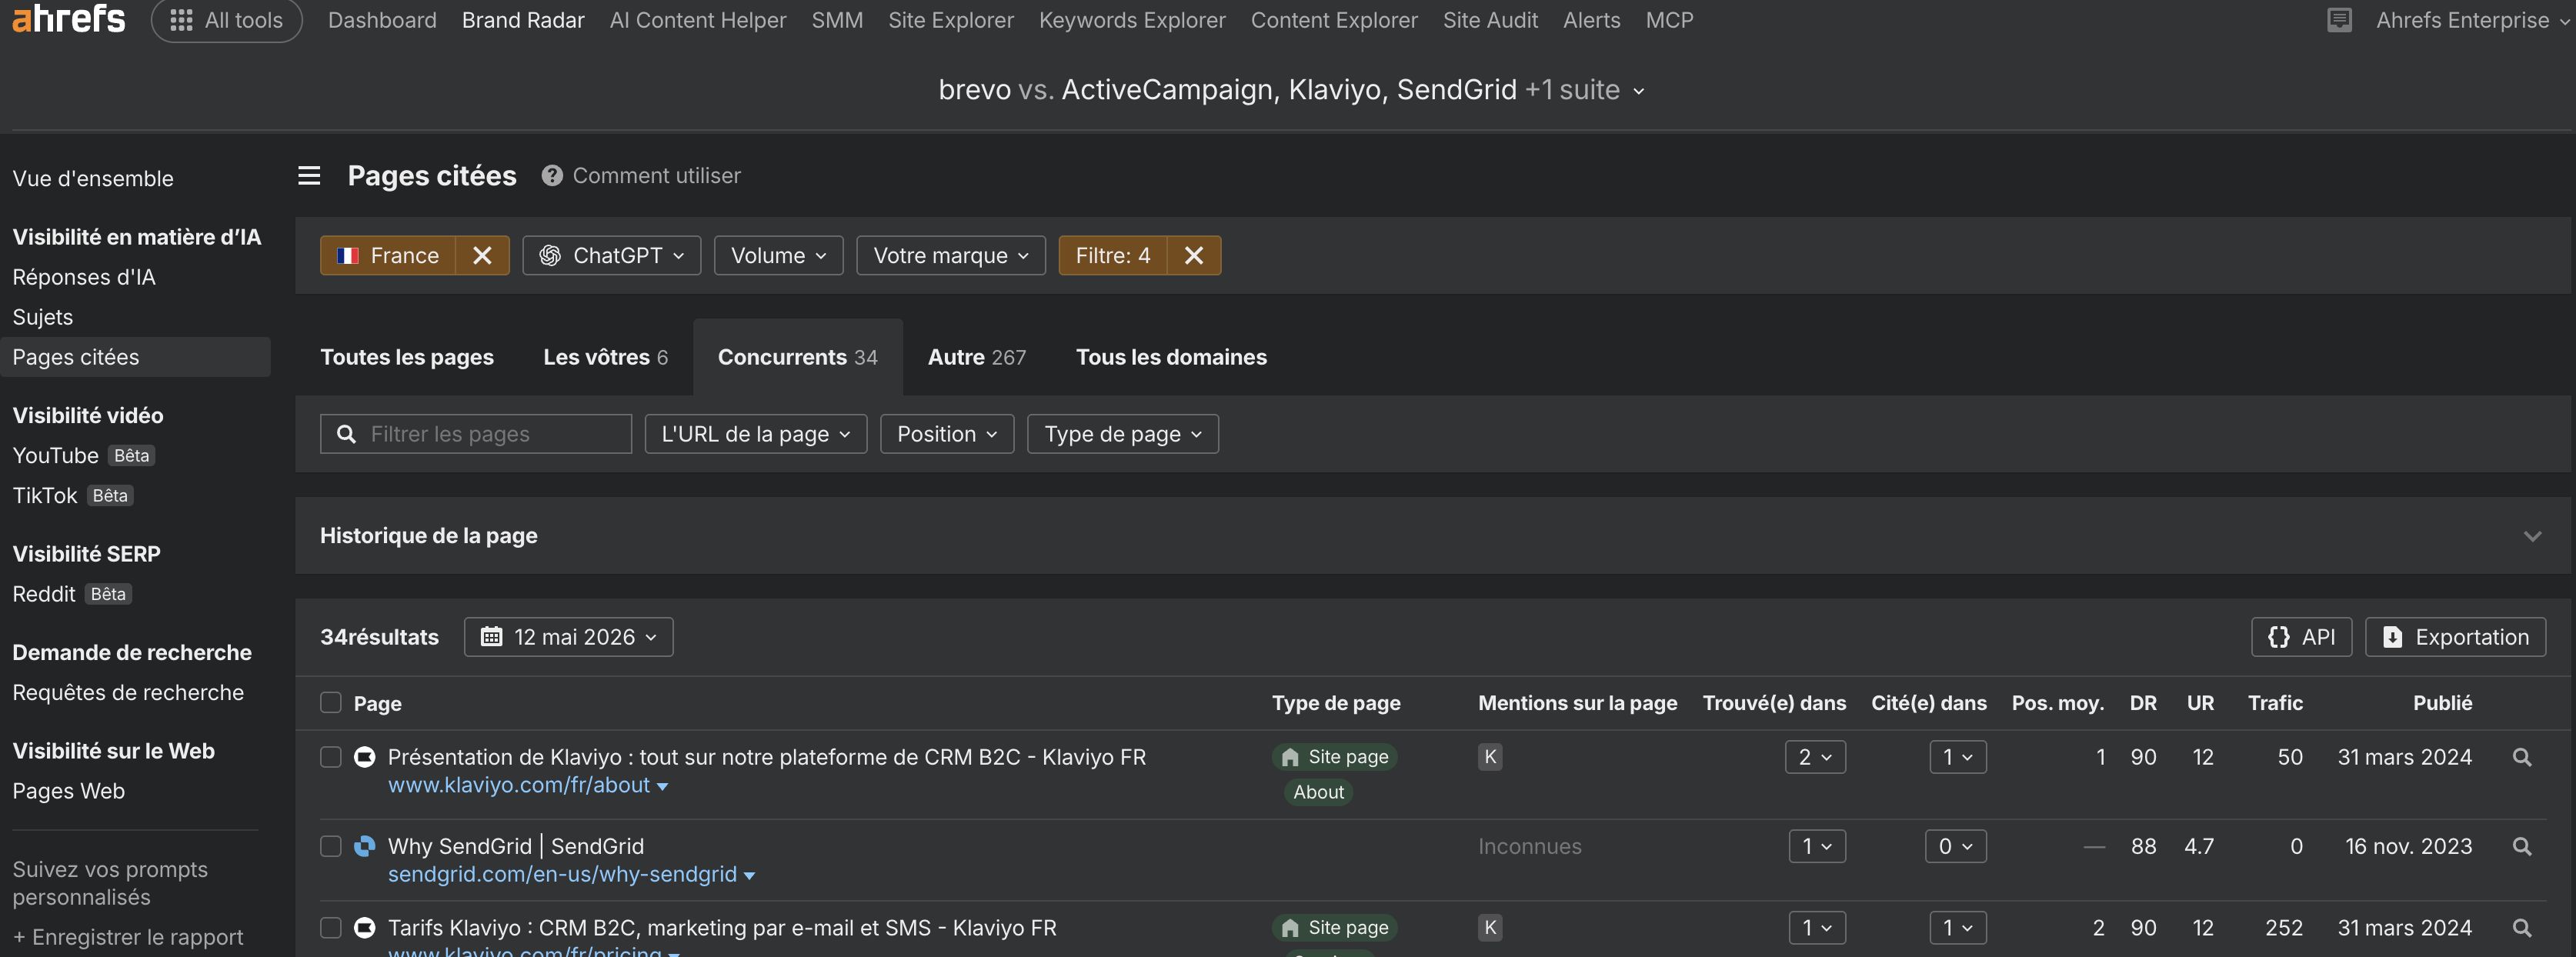Click the Filtrer les pages search field
This screenshot has width=2576, height=957.
point(476,434)
